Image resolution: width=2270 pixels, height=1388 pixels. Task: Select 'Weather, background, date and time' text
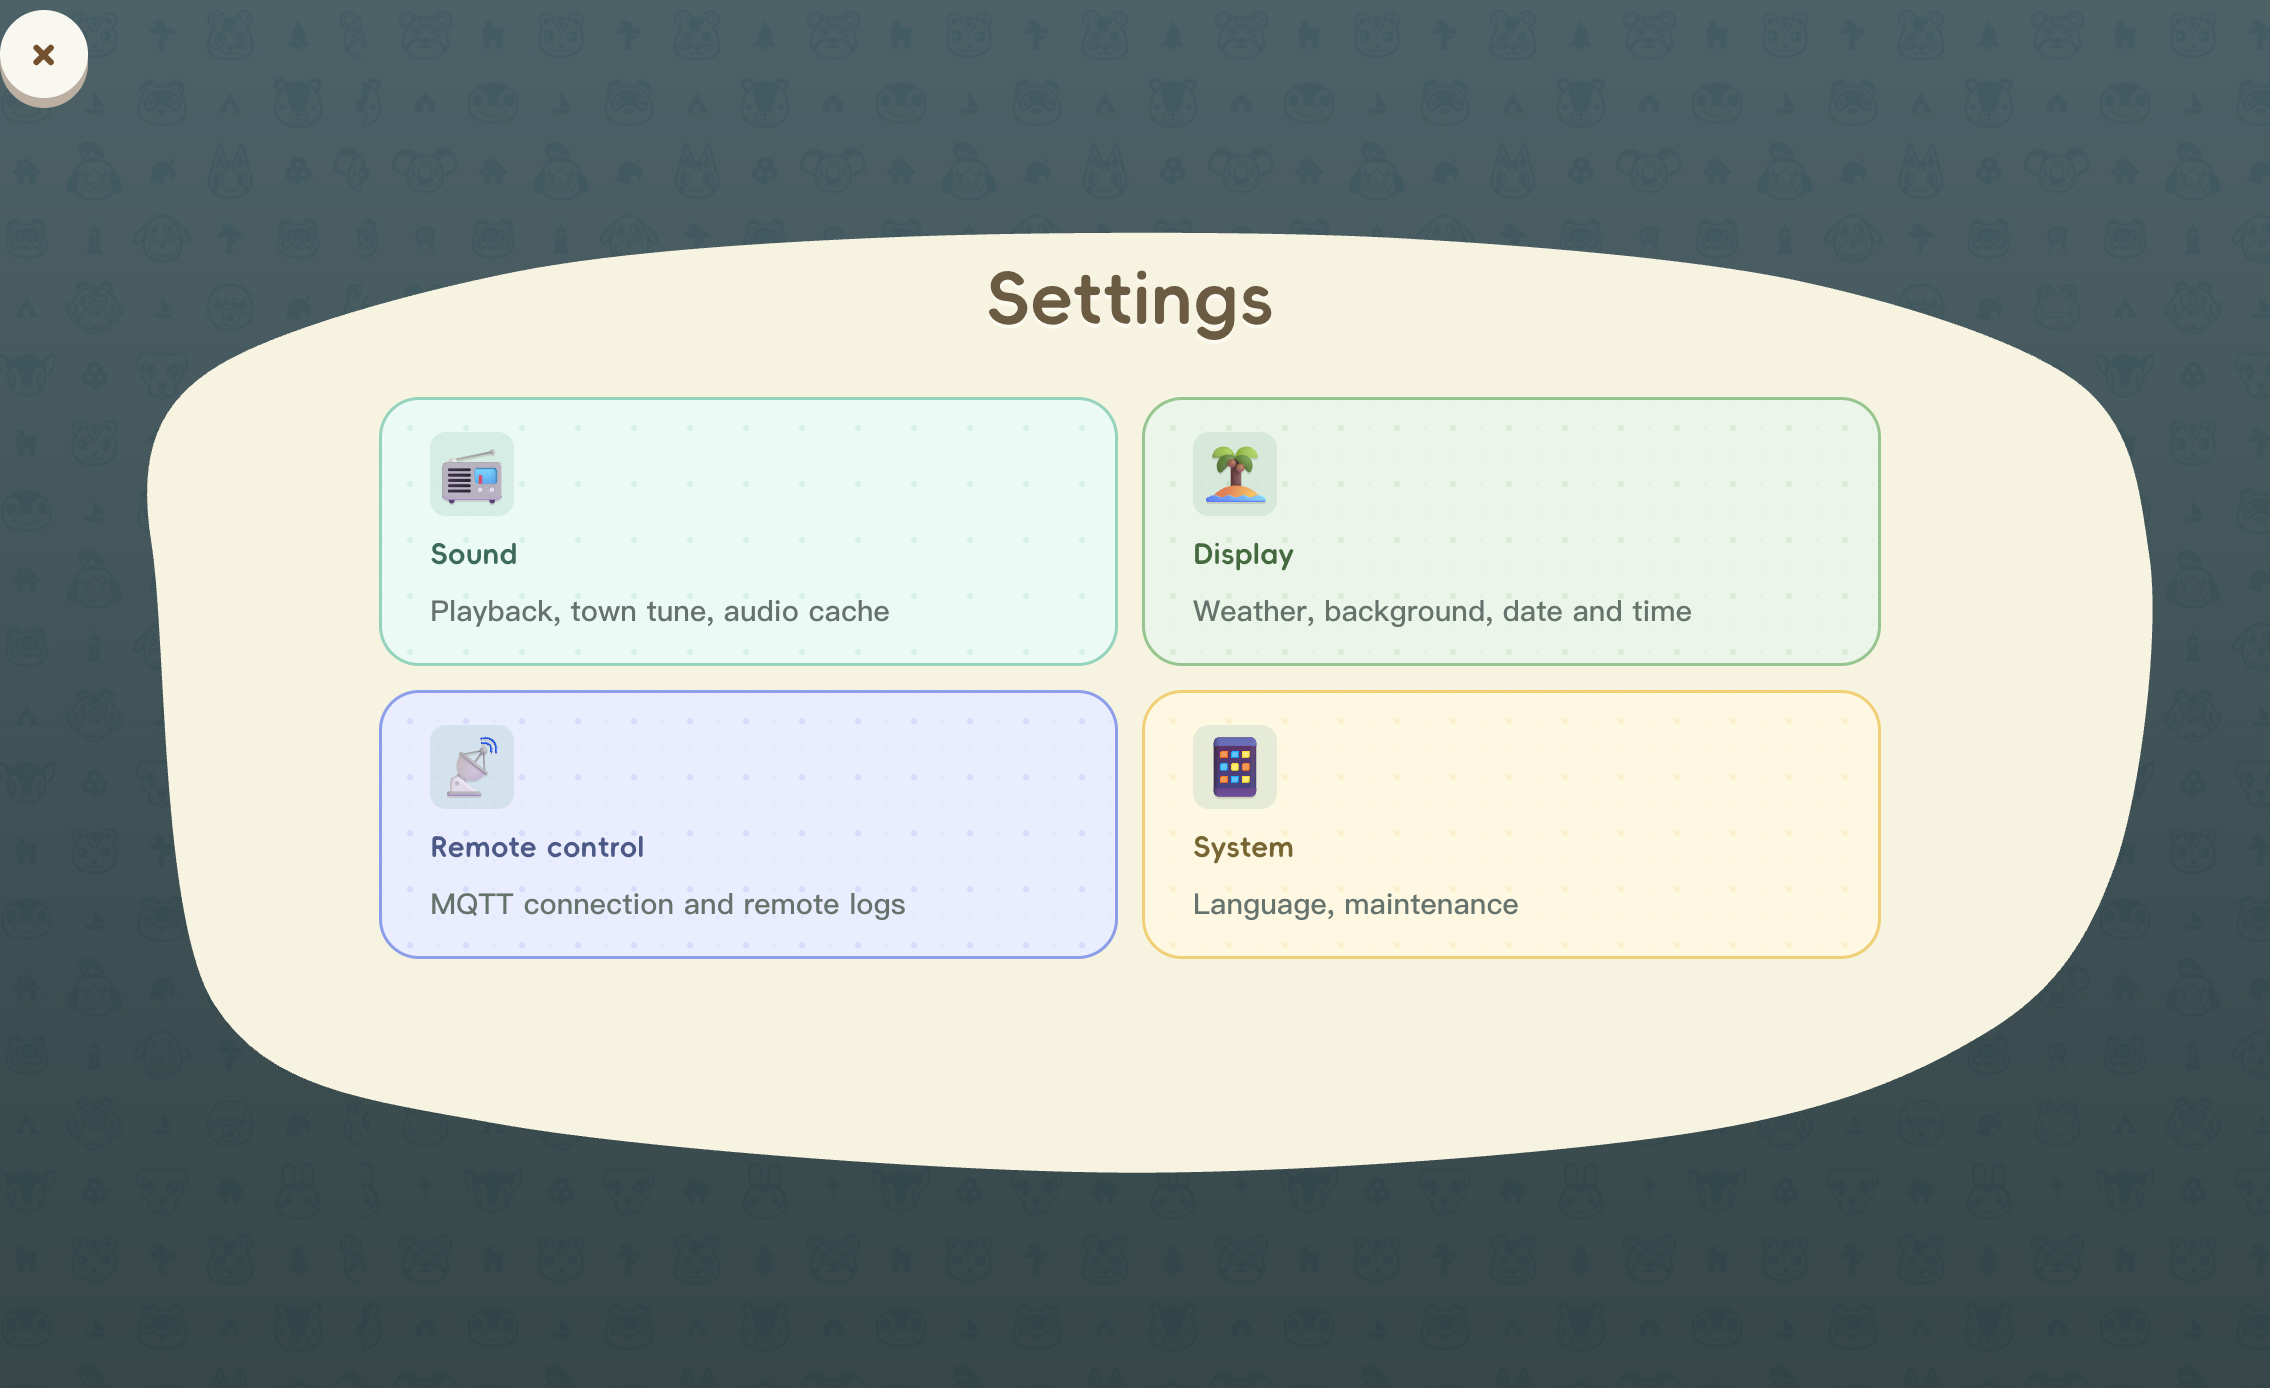coord(1442,611)
